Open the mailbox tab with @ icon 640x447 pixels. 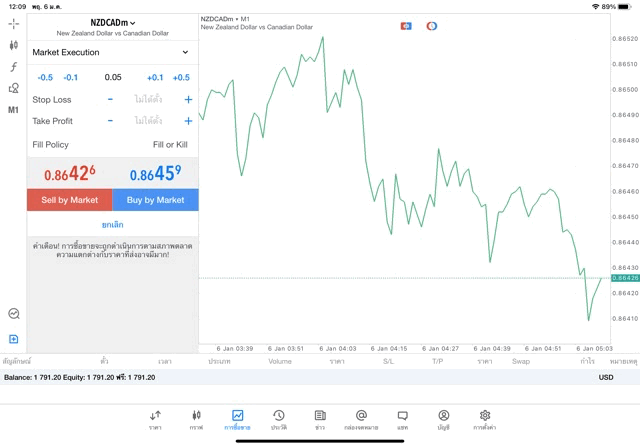361,420
